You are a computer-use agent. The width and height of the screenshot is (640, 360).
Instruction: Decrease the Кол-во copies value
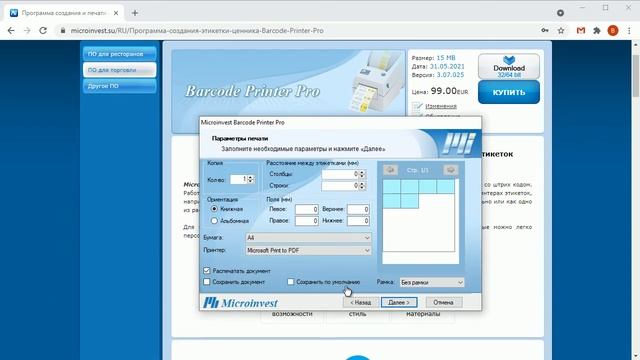click(251, 181)
